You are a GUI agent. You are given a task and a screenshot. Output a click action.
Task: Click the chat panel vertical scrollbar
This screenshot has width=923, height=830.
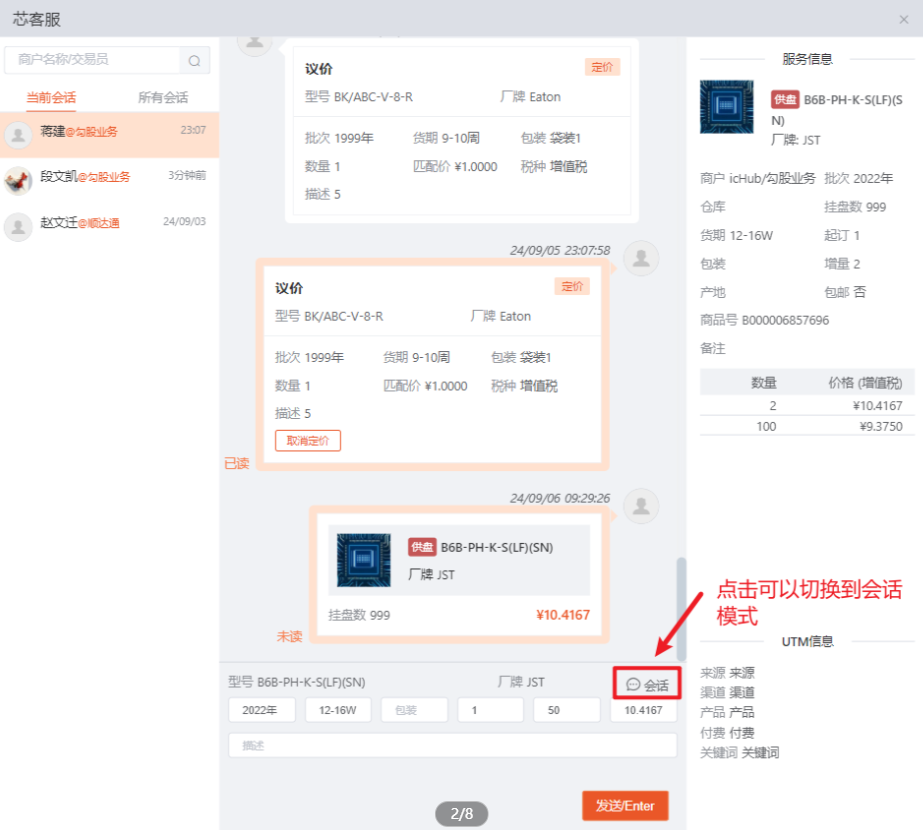[x=682, y=600]
